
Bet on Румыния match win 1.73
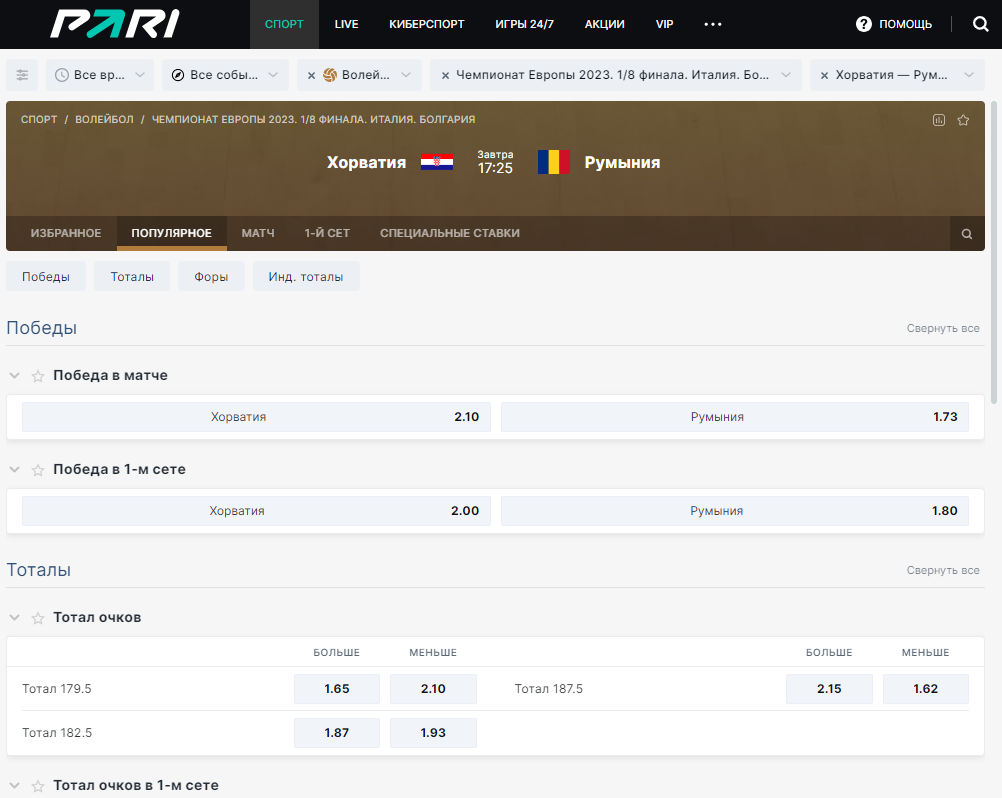pos(735,417)
